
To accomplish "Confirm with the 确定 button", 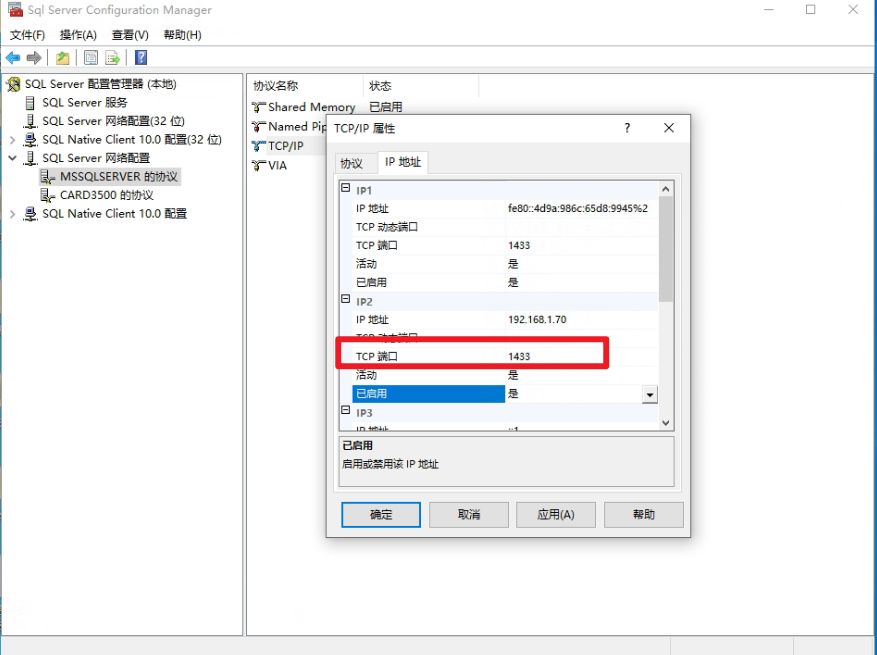I will pos(381,515).
